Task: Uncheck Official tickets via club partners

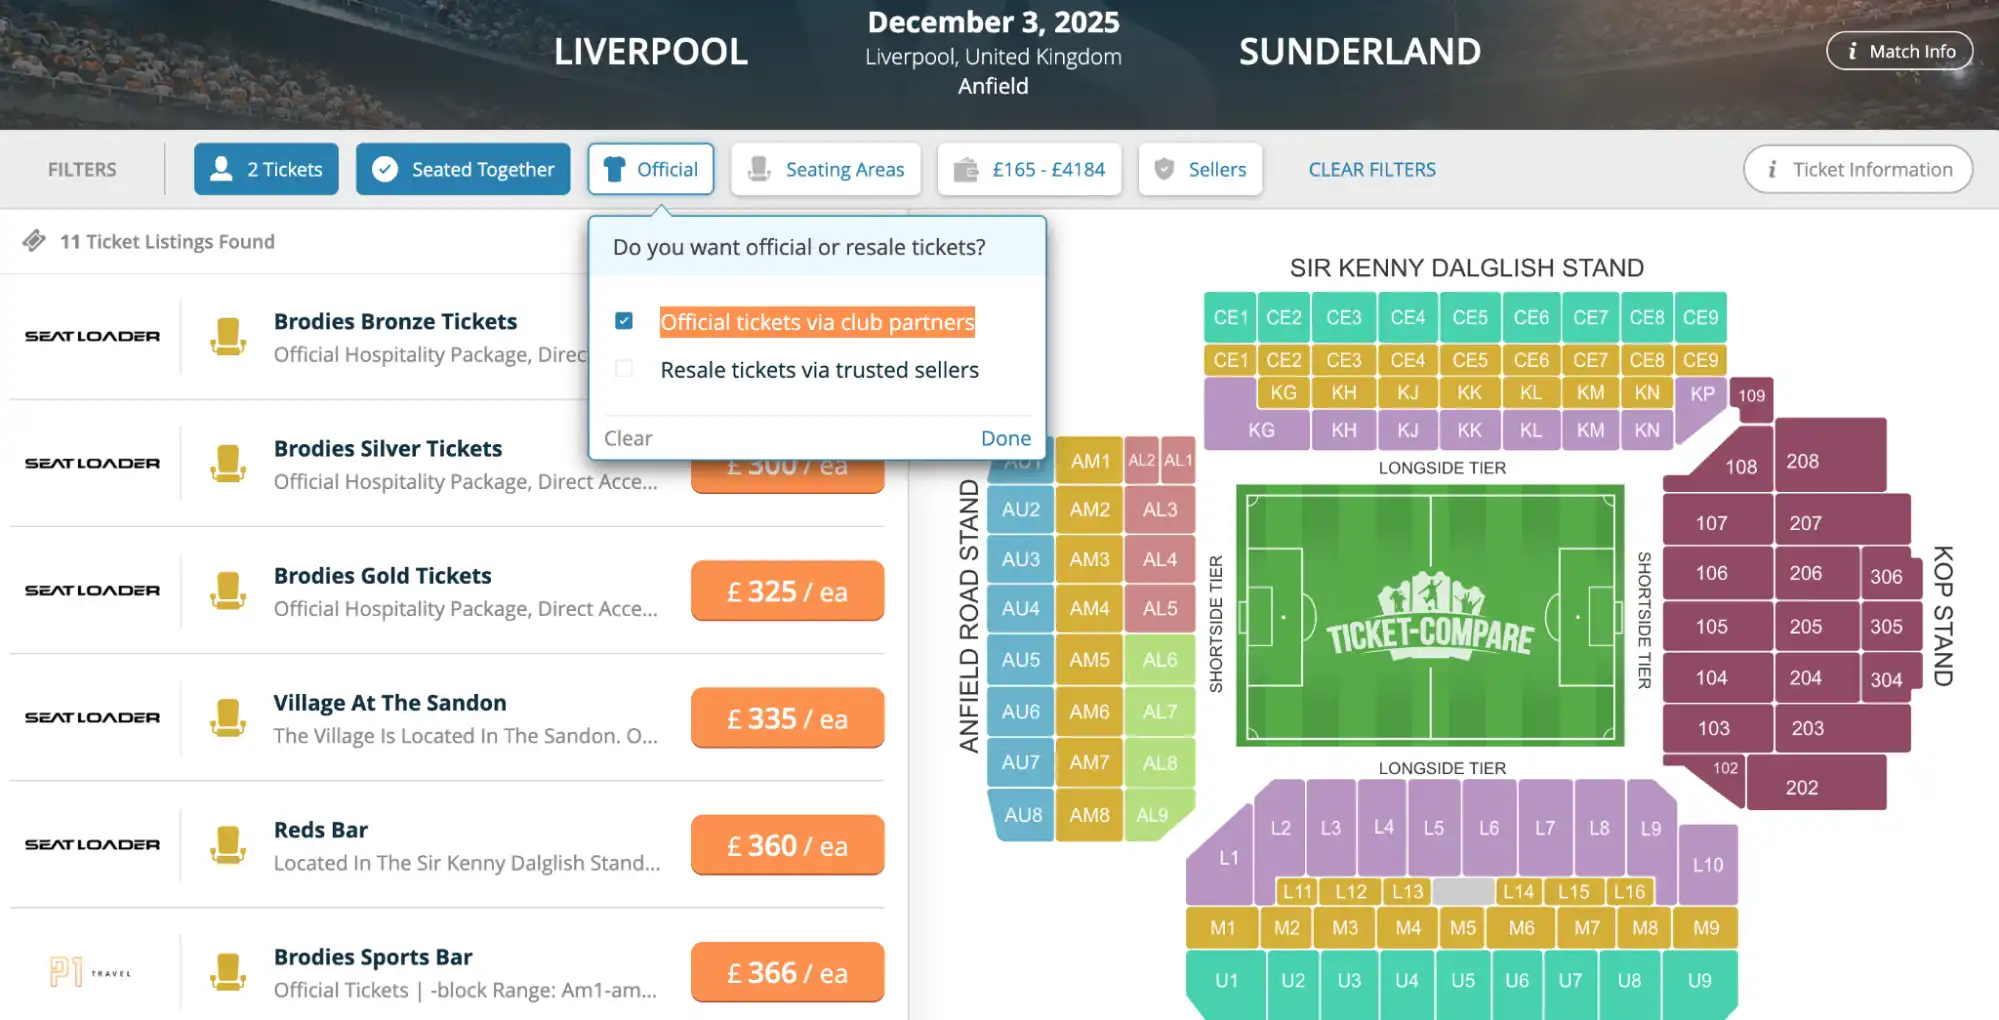Action: (x=623, y=321)
